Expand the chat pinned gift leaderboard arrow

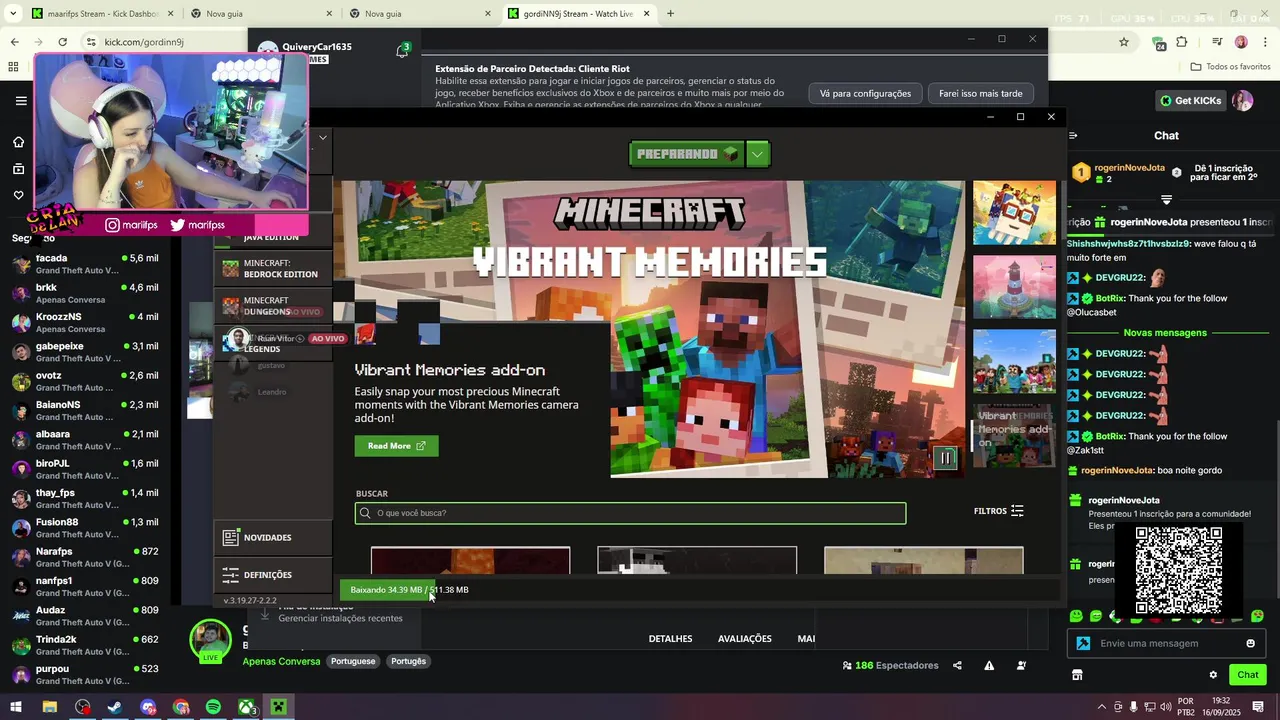1166,200
